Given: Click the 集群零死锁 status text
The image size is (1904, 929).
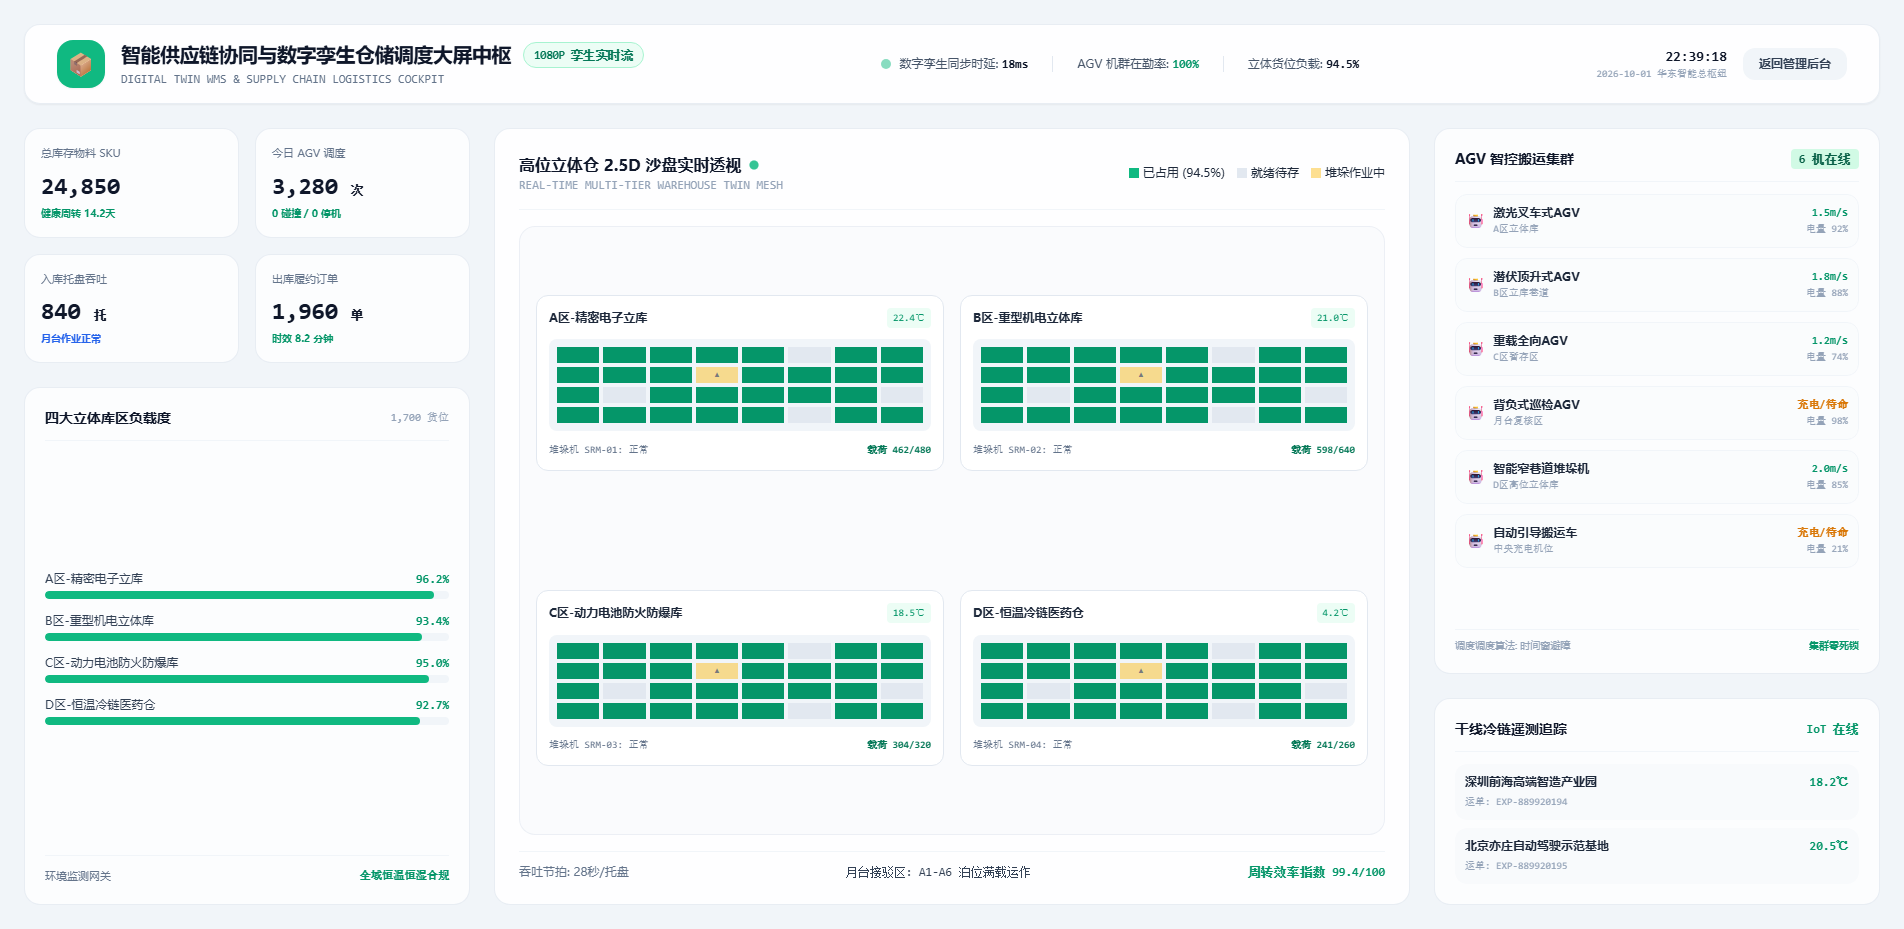Looking at the screenshot, I should click(x=1833, y=646).
